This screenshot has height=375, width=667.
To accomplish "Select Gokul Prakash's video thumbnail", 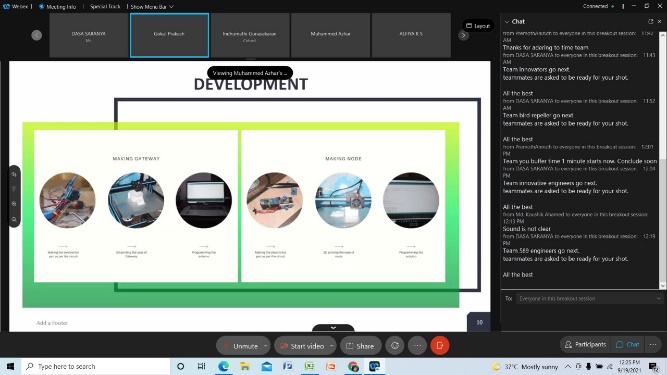I will [x=169, y=35].
